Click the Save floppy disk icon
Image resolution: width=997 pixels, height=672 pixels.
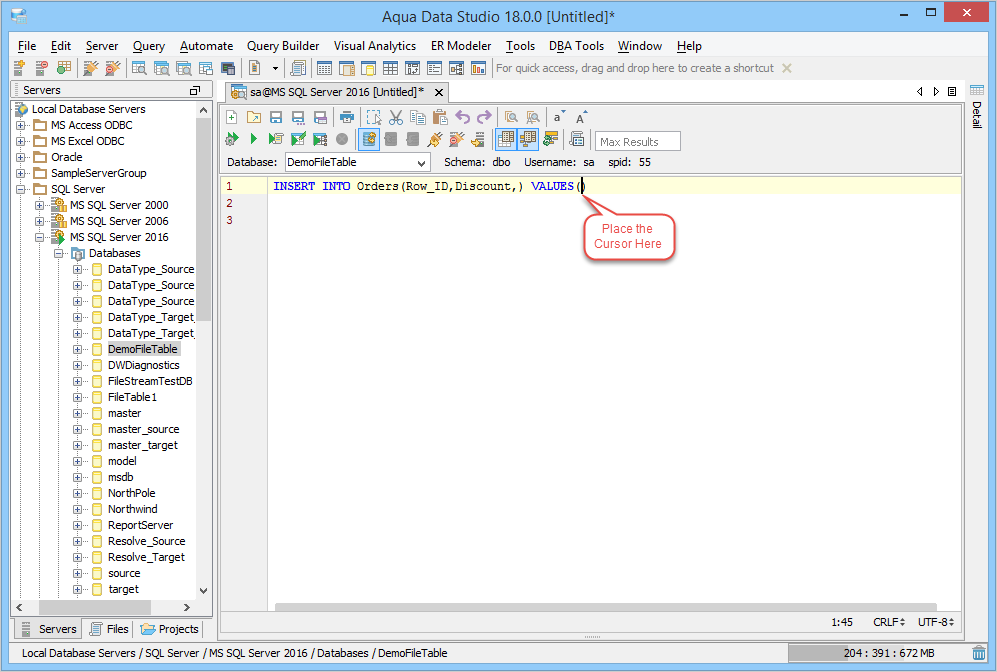pos(276,117)
